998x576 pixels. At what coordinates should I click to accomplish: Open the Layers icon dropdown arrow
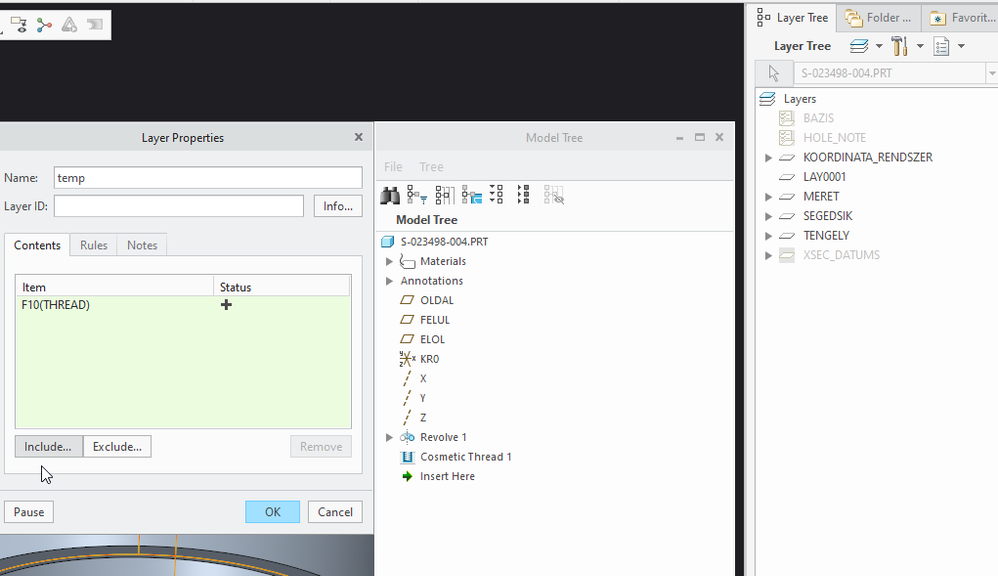pos(879,46)
